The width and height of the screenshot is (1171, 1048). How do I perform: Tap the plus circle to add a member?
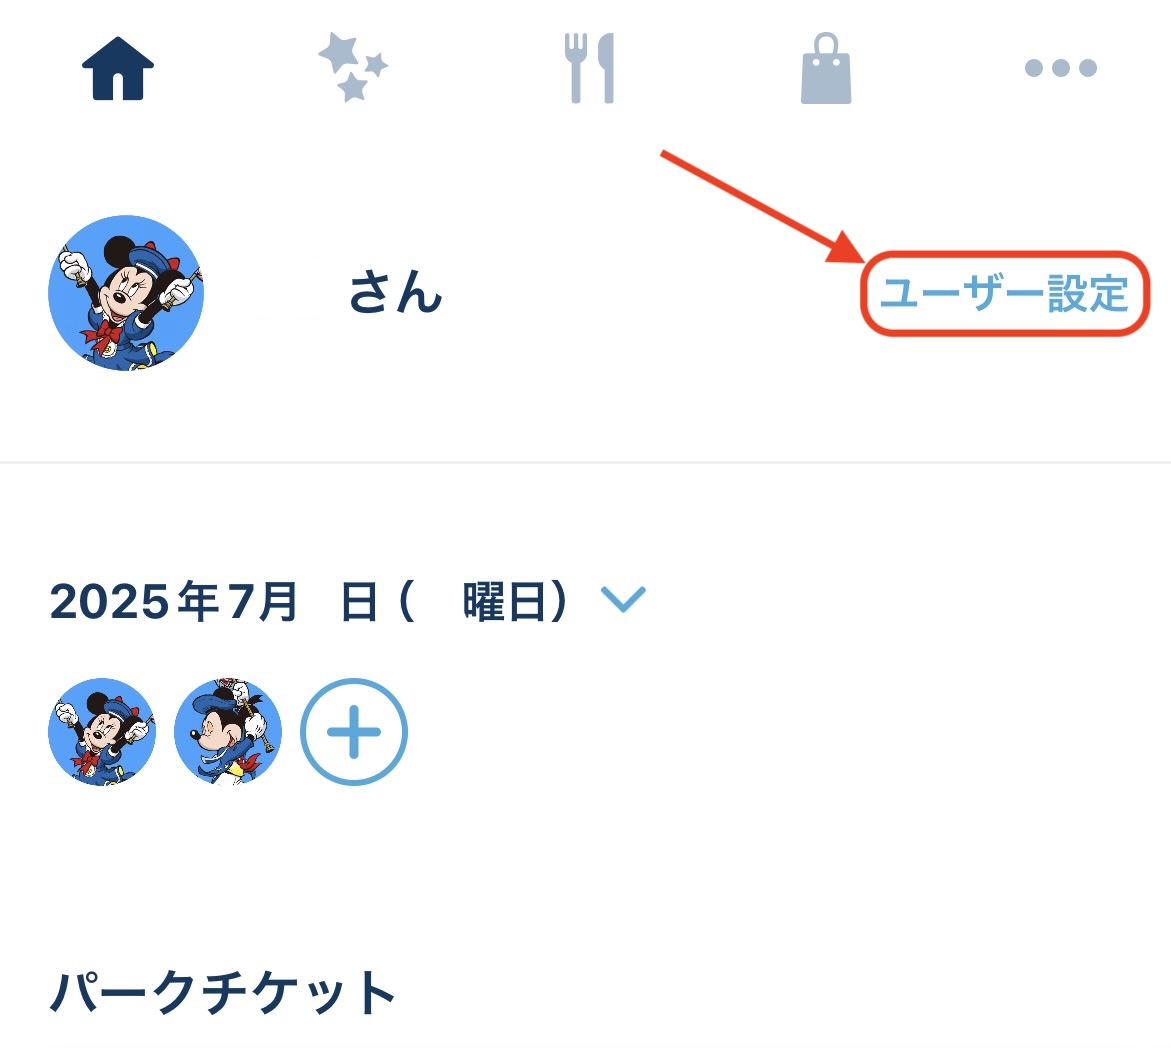[354, 731]
